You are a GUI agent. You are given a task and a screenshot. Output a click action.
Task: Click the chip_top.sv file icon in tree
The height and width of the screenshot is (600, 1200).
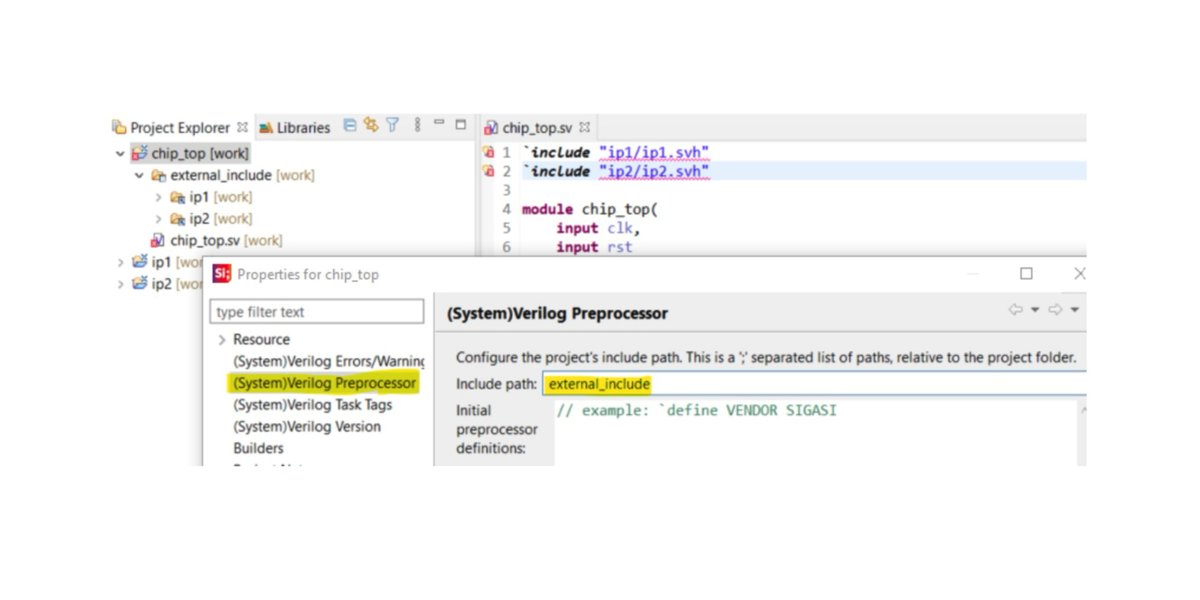(157, 240)
